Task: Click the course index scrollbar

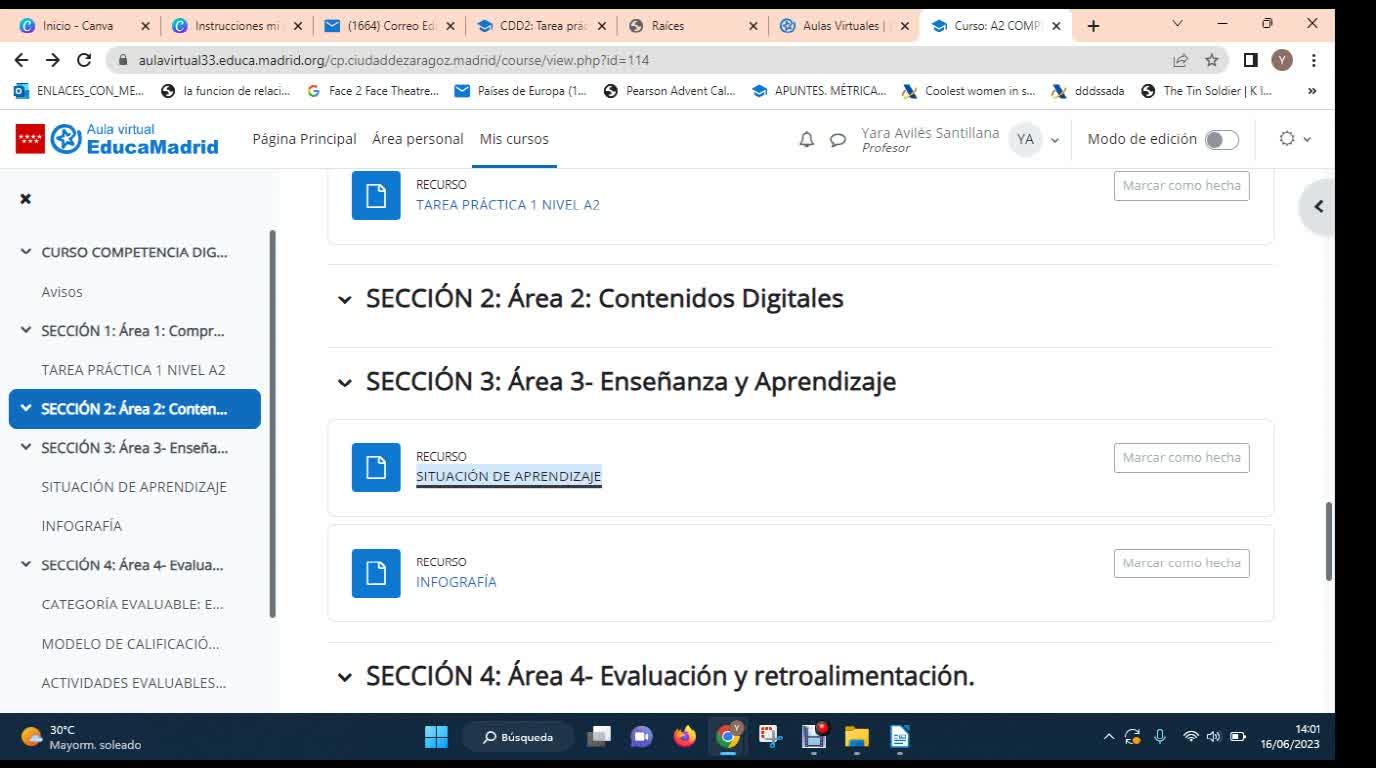Action: pos(272,424)
